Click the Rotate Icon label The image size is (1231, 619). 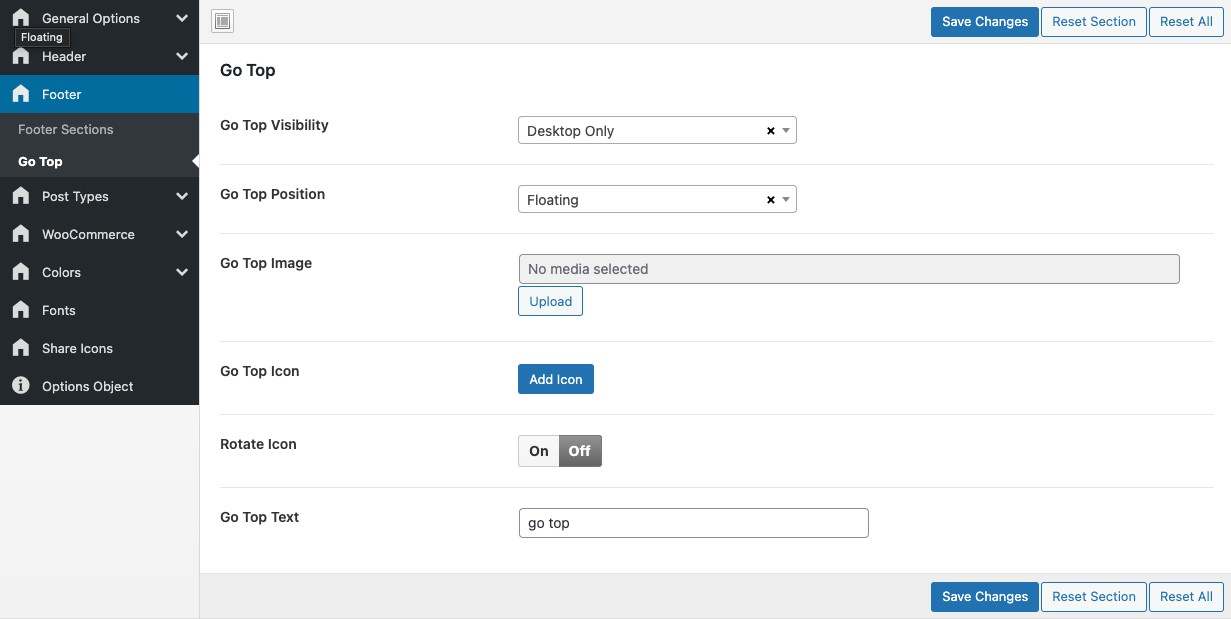click(x=258, y=444)
